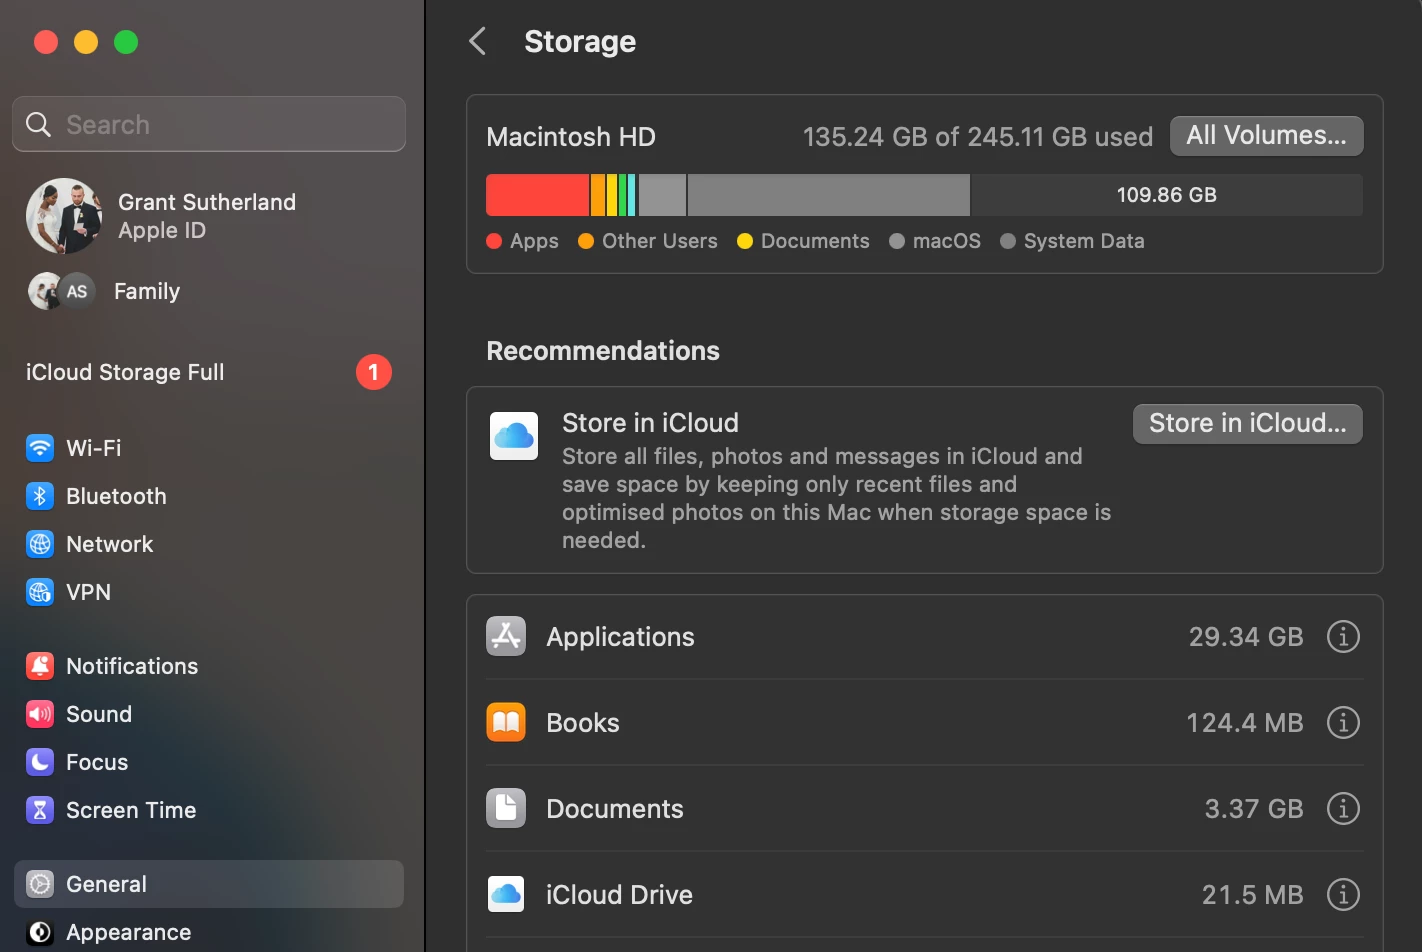
Task: Click the Sound speaker icon
Action: [x=40, y=714]
